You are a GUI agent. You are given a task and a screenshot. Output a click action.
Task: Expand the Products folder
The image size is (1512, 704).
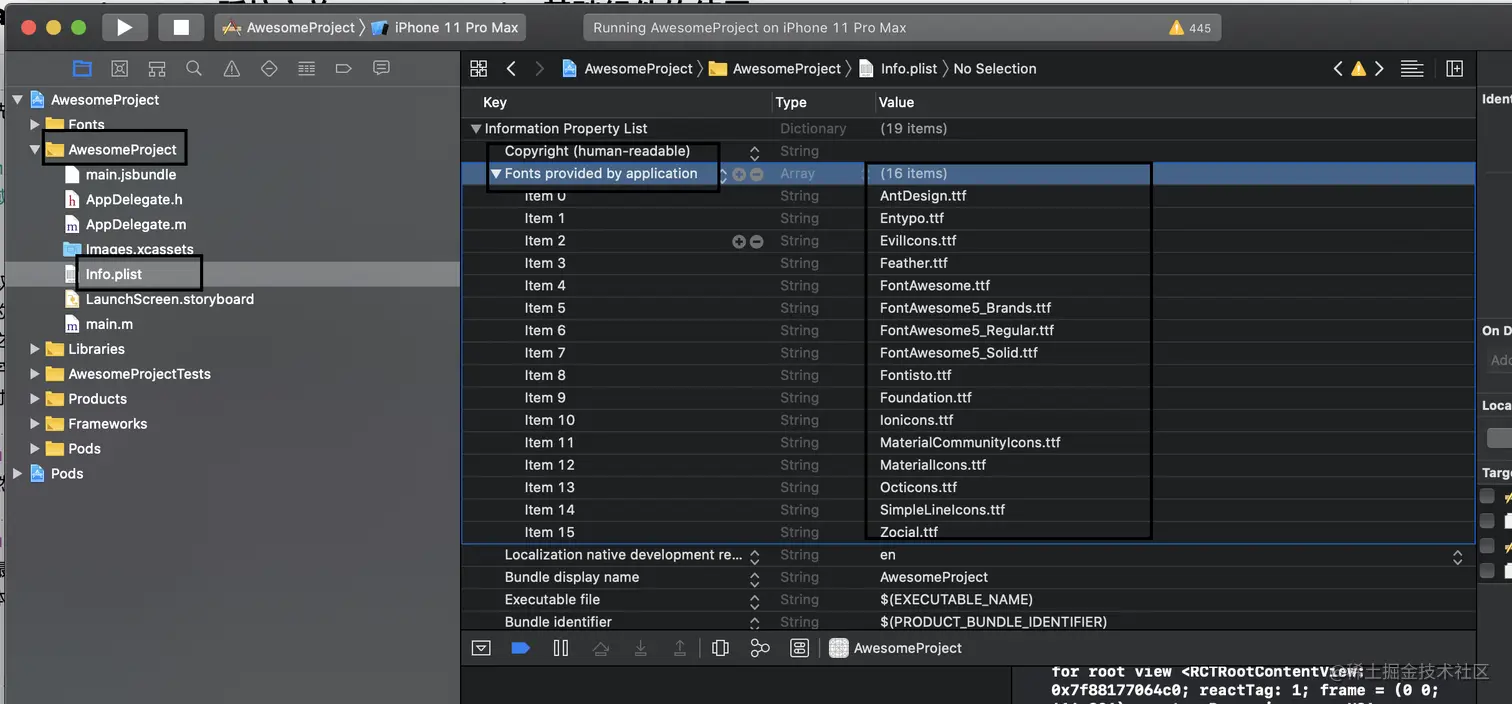click(35, 399)
